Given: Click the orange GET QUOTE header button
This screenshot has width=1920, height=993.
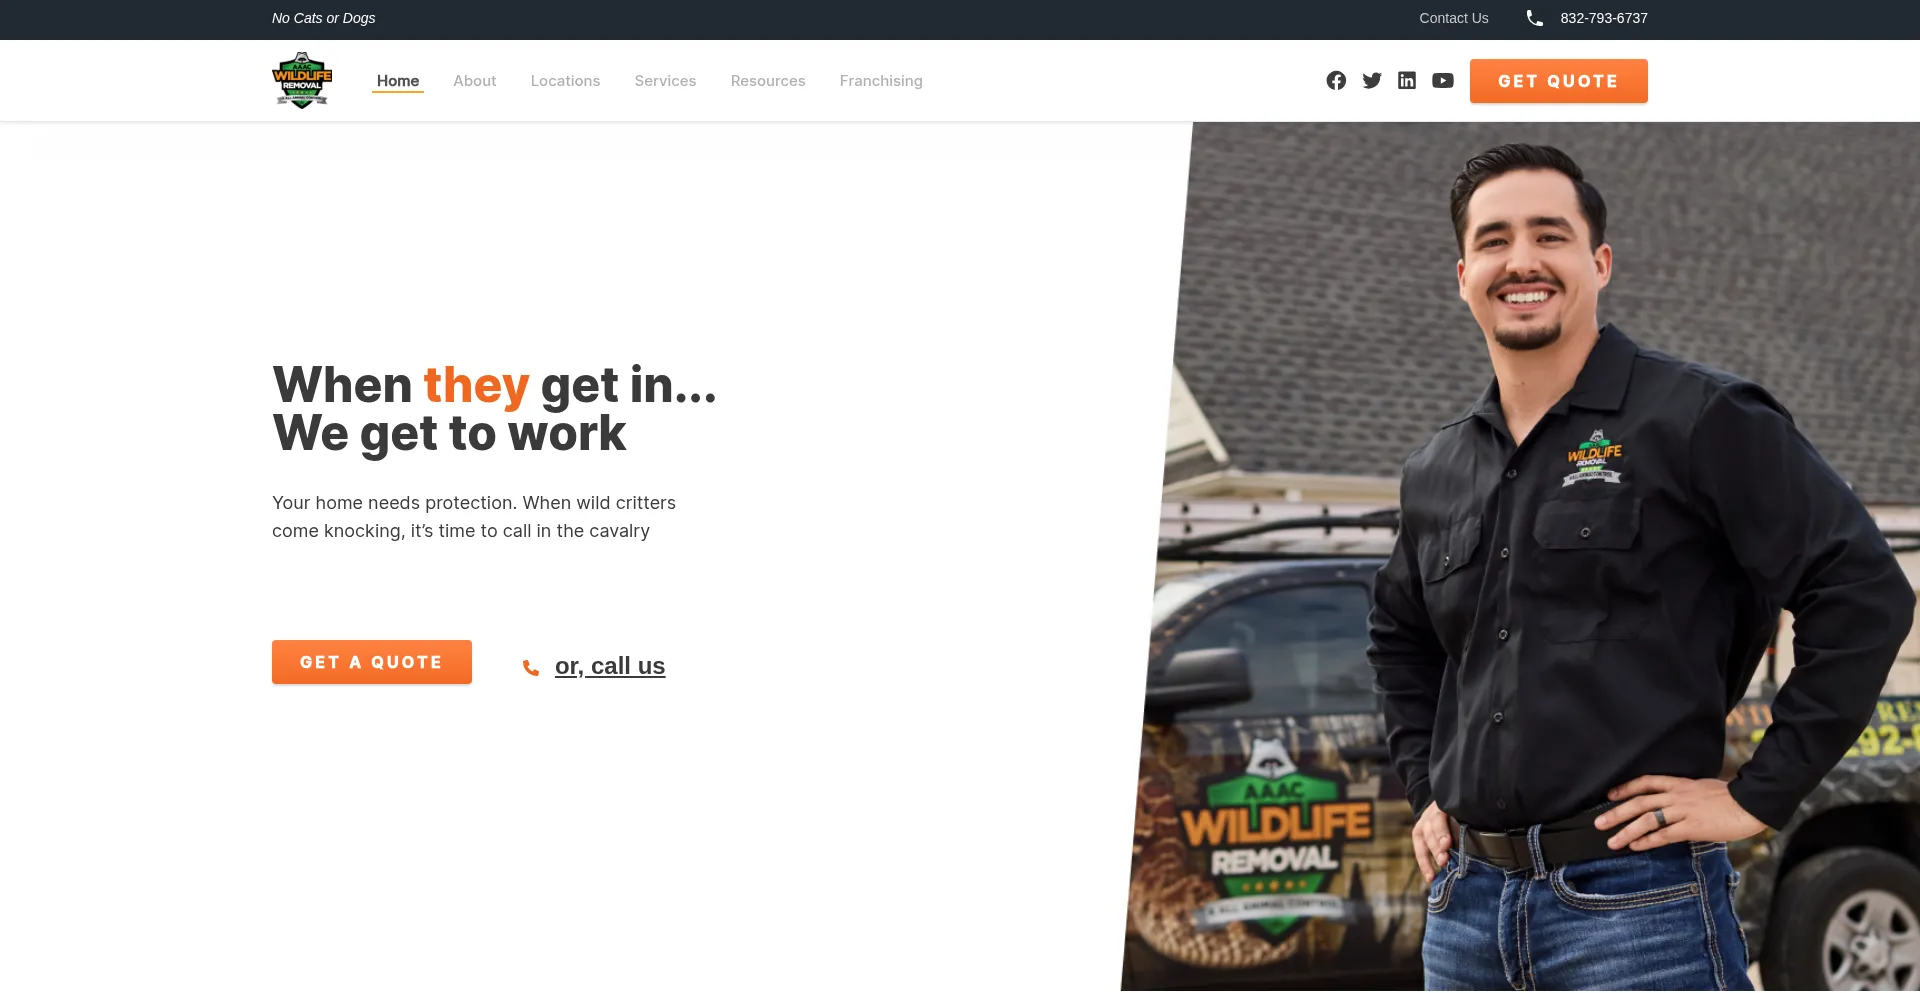Looking at the screenshot, I should (x=1558, y=81).
